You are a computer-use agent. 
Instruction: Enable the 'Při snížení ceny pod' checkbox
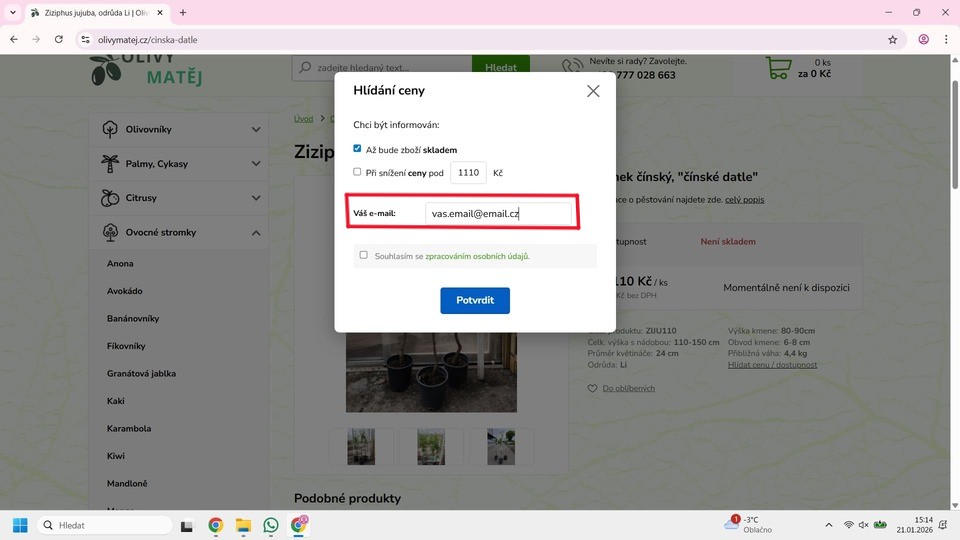pyautogui.click(x=357, y=172)
